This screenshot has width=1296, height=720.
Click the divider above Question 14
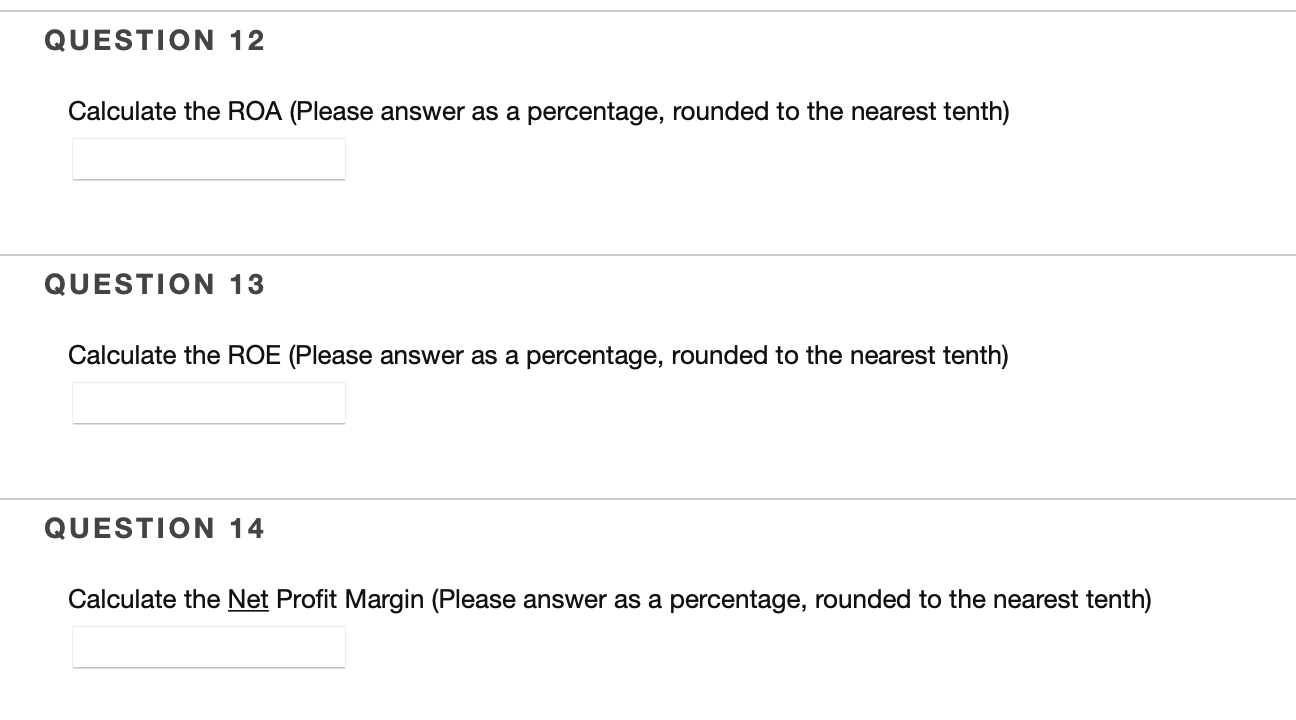[x=648, y=500]
